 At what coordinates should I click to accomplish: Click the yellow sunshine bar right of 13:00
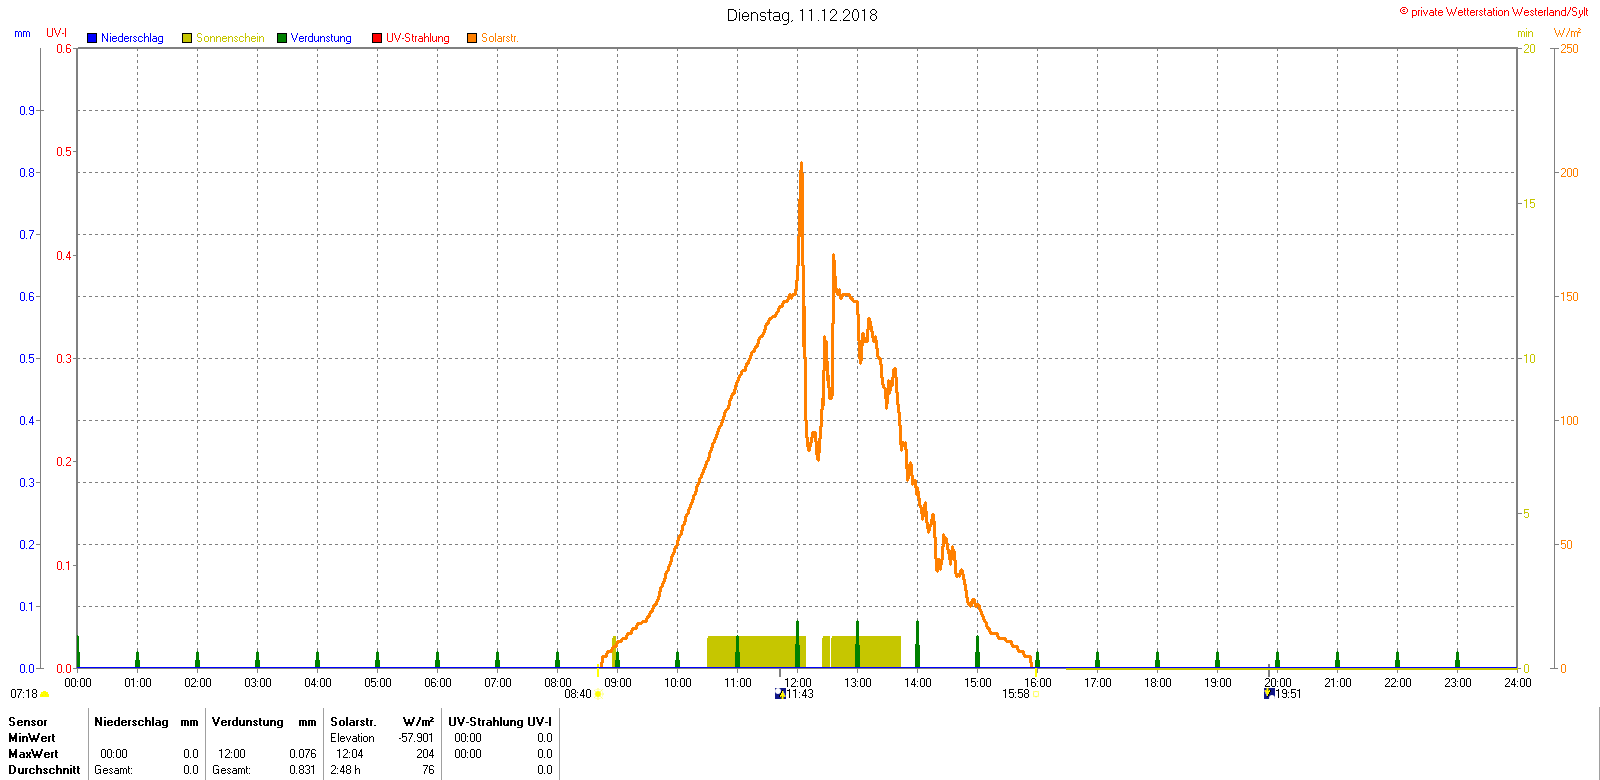coord(866,652)
